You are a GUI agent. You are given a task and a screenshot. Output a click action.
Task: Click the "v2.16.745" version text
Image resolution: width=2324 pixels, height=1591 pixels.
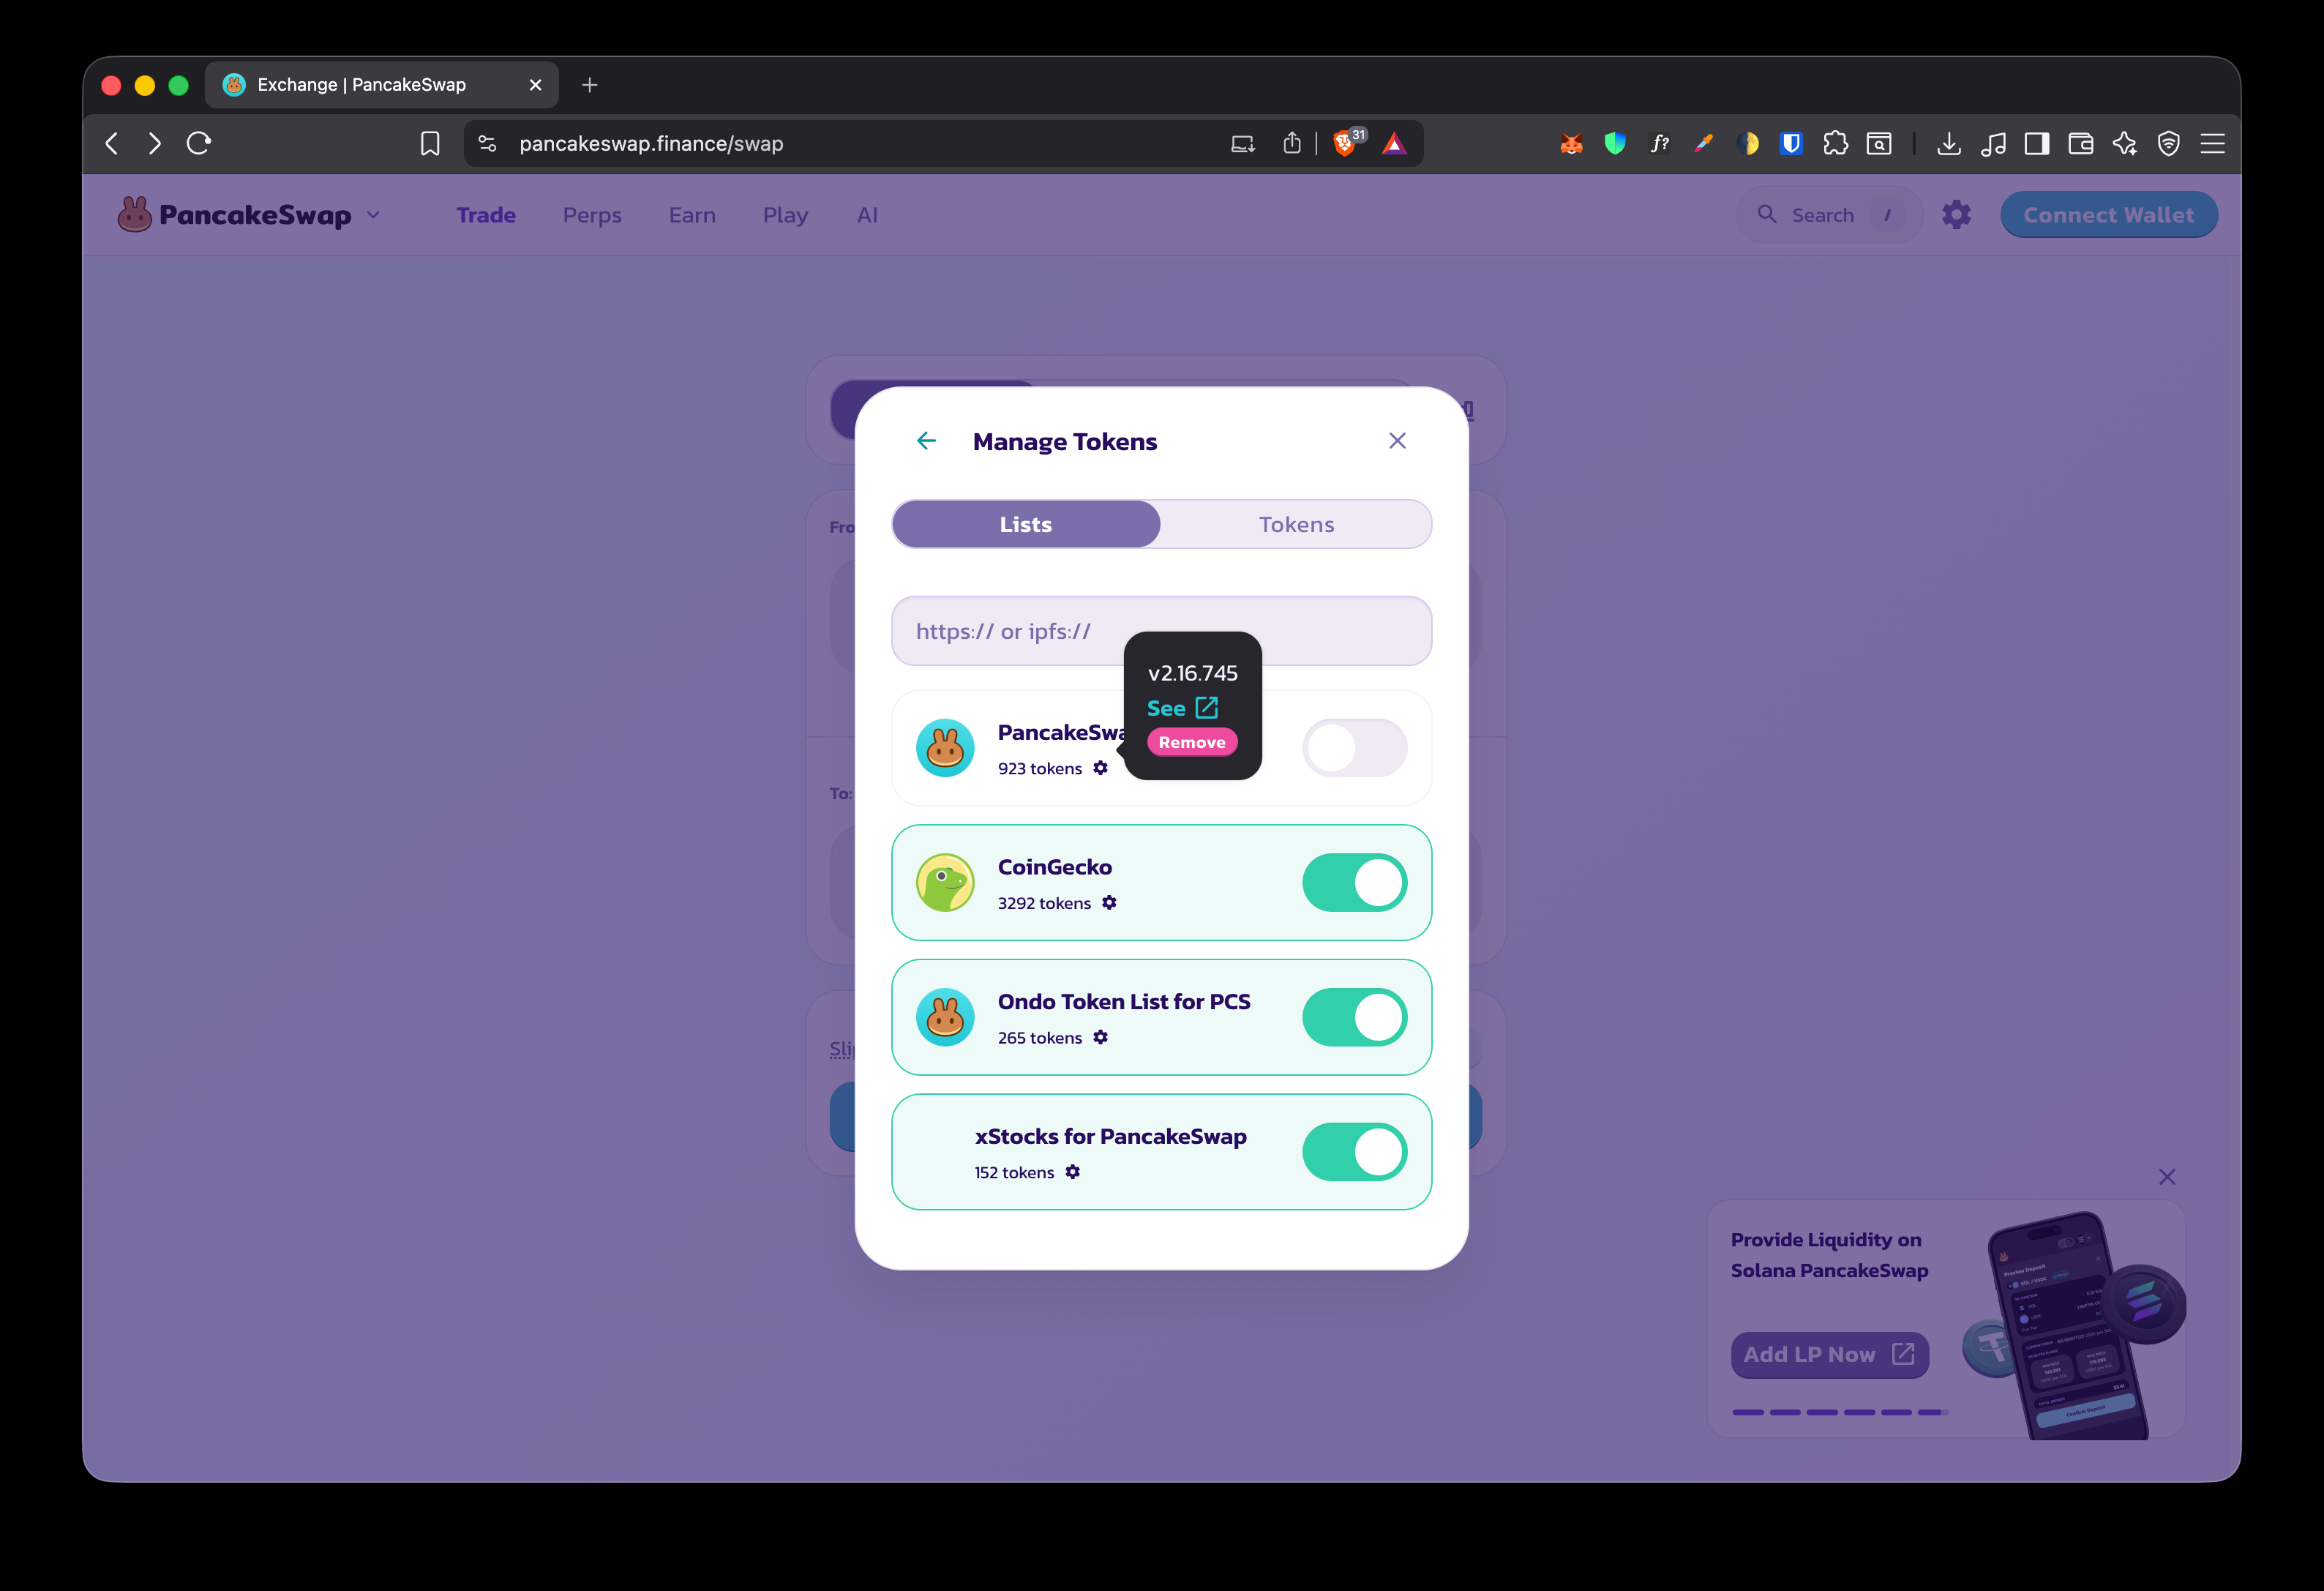(x=1192, y=673)
